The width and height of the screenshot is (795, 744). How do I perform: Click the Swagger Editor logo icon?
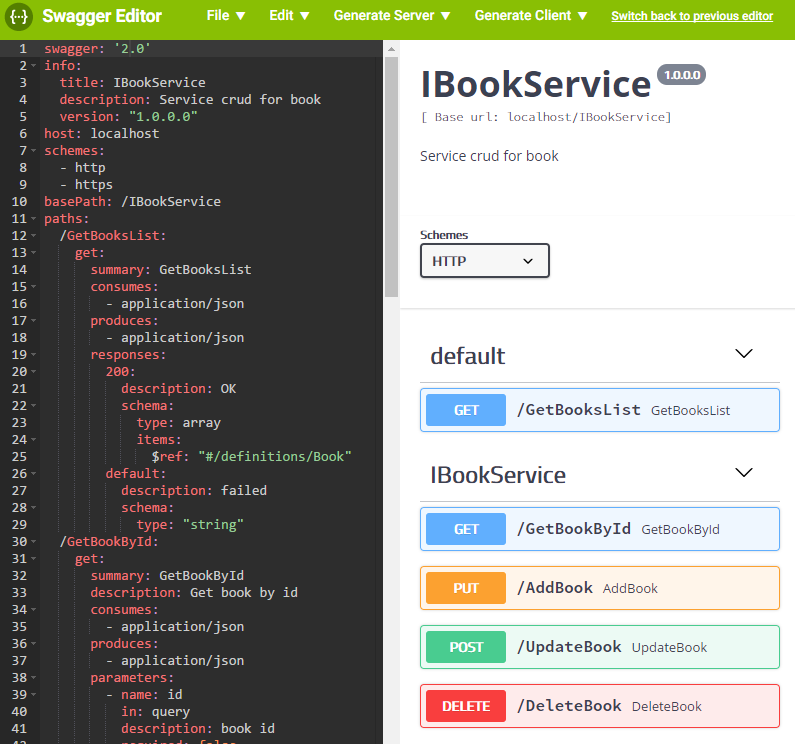coord(19,17)
